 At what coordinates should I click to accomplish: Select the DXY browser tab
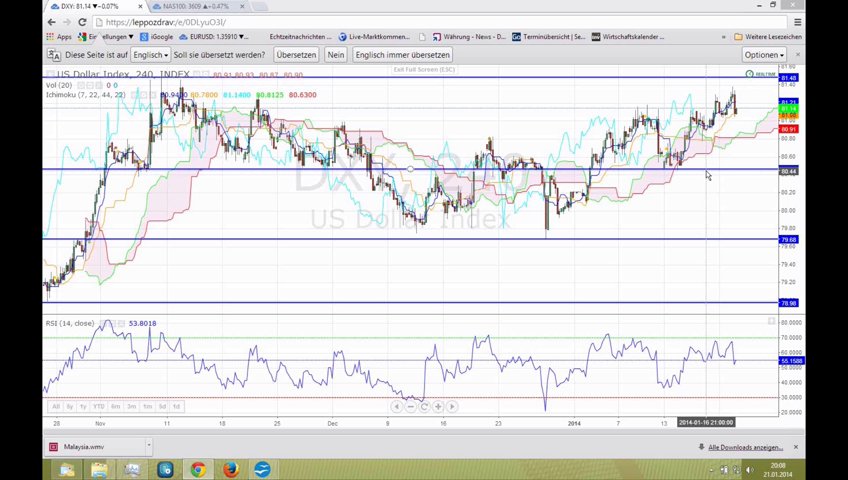pos(88,6)
